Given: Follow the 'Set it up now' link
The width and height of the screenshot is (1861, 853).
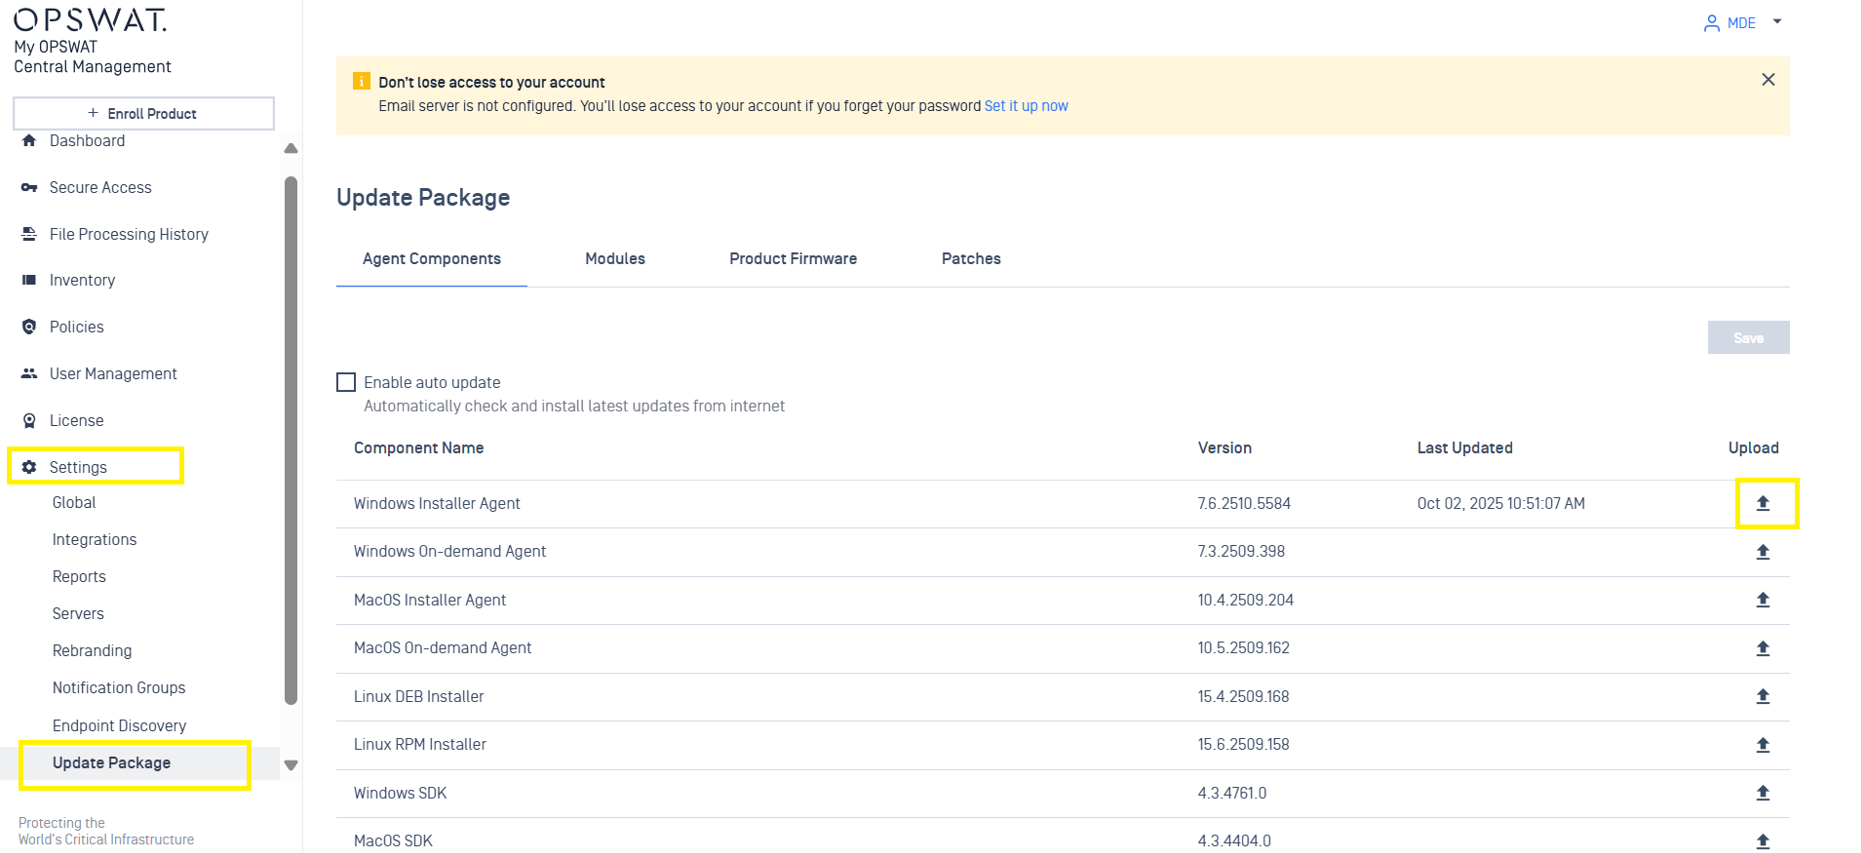Looking at the screenshot, I should [1025, 106].
